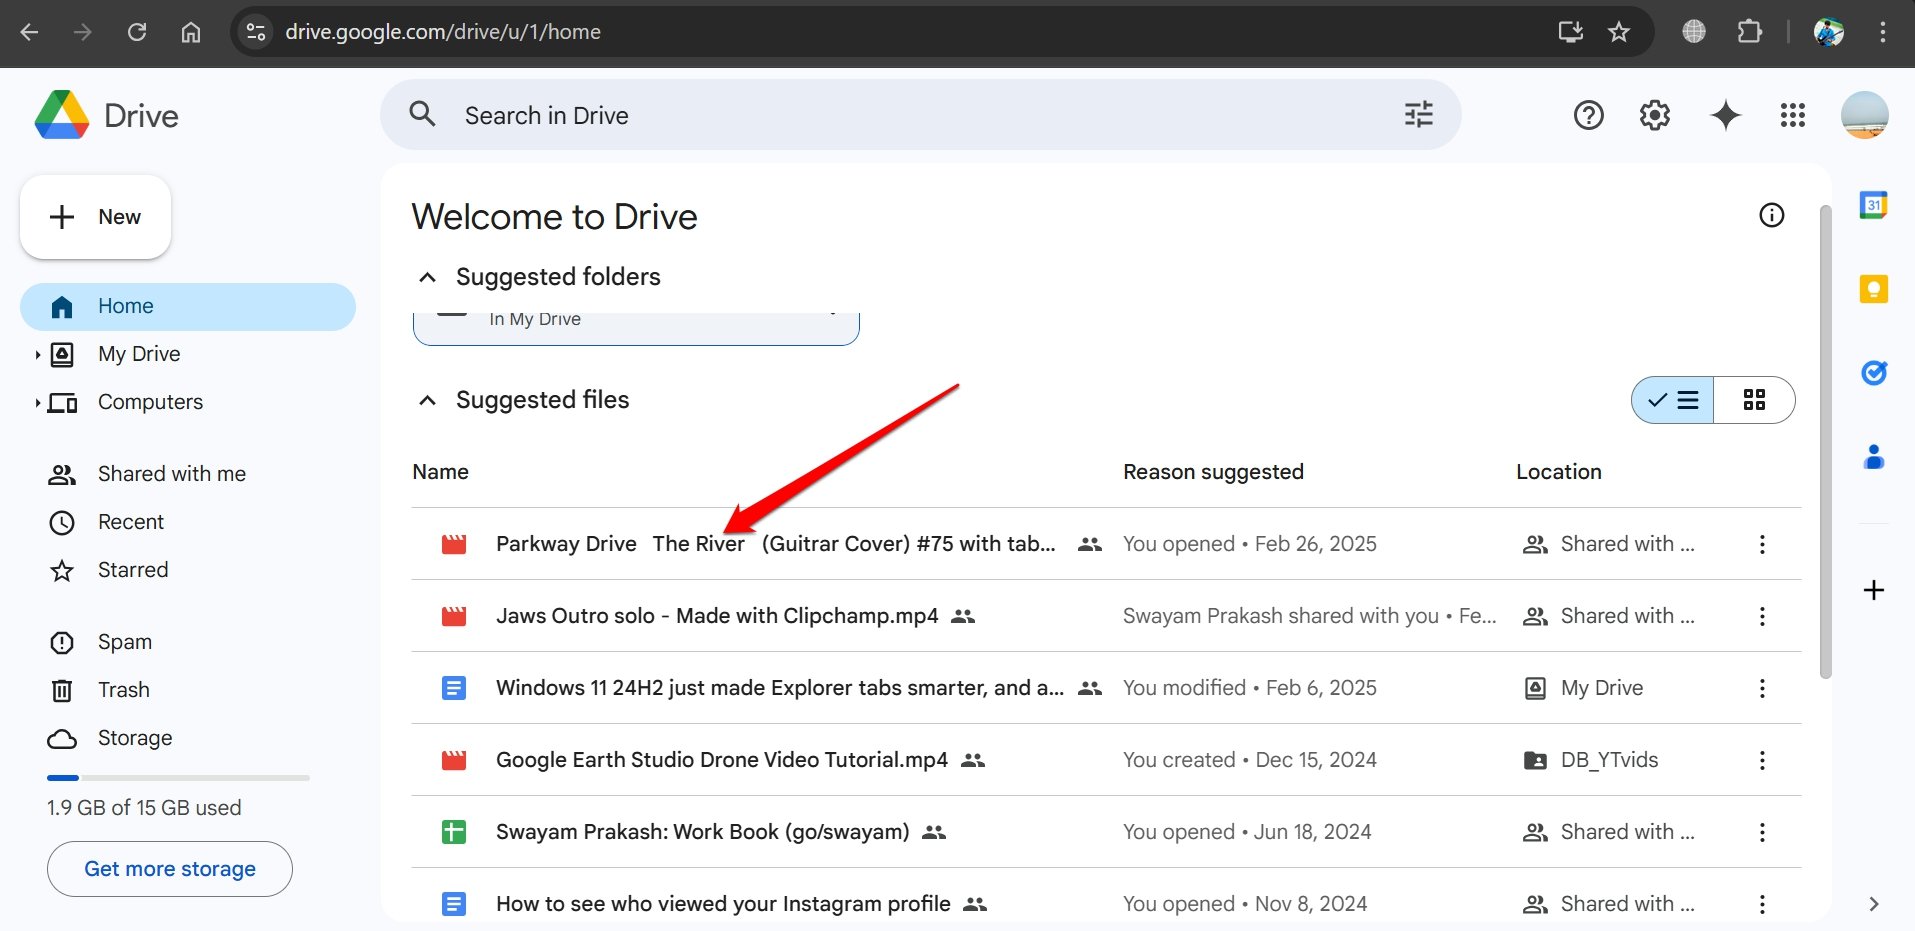1915x931 pixels.
Task: Get add-ons with plus icon
Action: coord(1873,590)
